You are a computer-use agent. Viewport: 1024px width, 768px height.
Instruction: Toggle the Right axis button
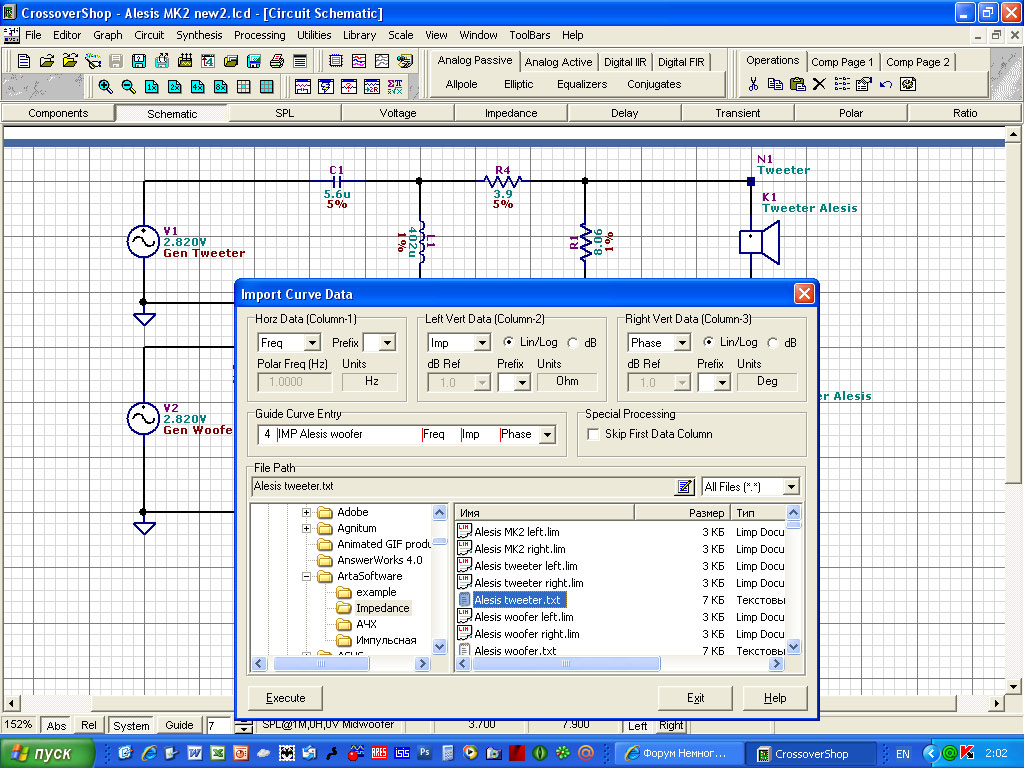(x=671, y=725)
